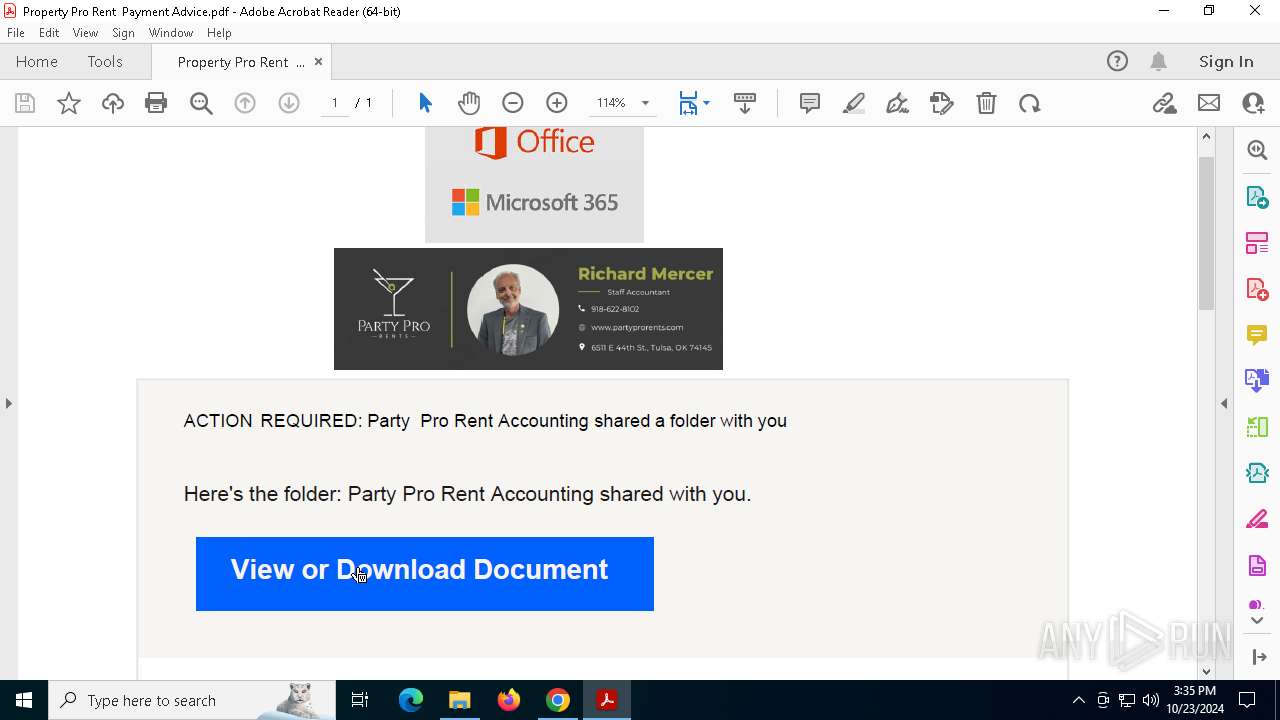The width and height of the screenshot is (1280, 720).
Task: Open Create PDF in the right pane
Action: (1257, 289)
